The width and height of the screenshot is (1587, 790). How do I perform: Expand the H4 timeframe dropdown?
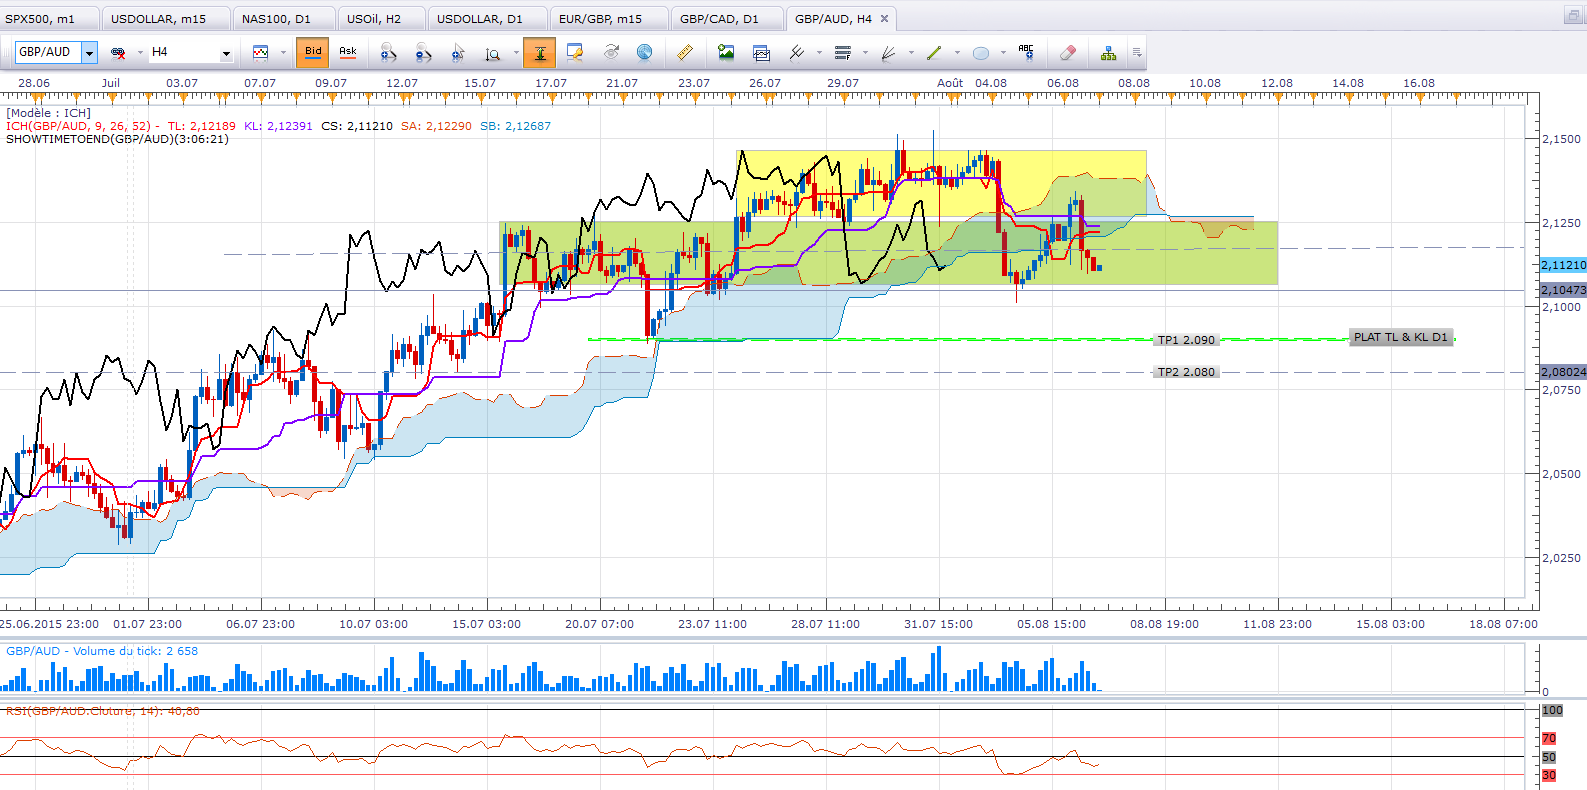click(x=226, y=52)
